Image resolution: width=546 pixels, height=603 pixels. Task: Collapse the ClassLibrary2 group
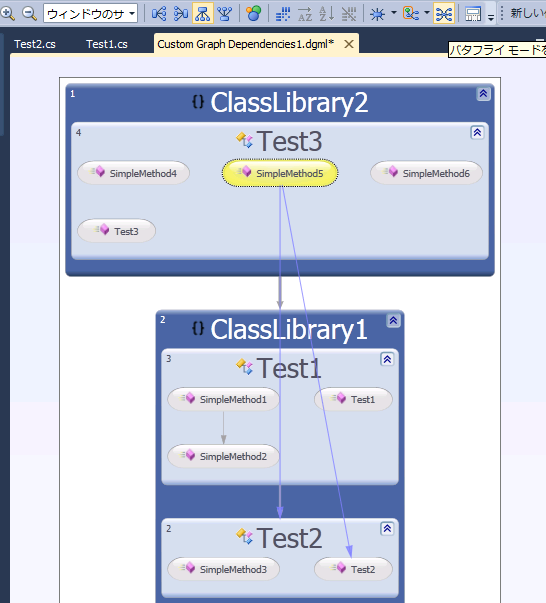point(483,93)
